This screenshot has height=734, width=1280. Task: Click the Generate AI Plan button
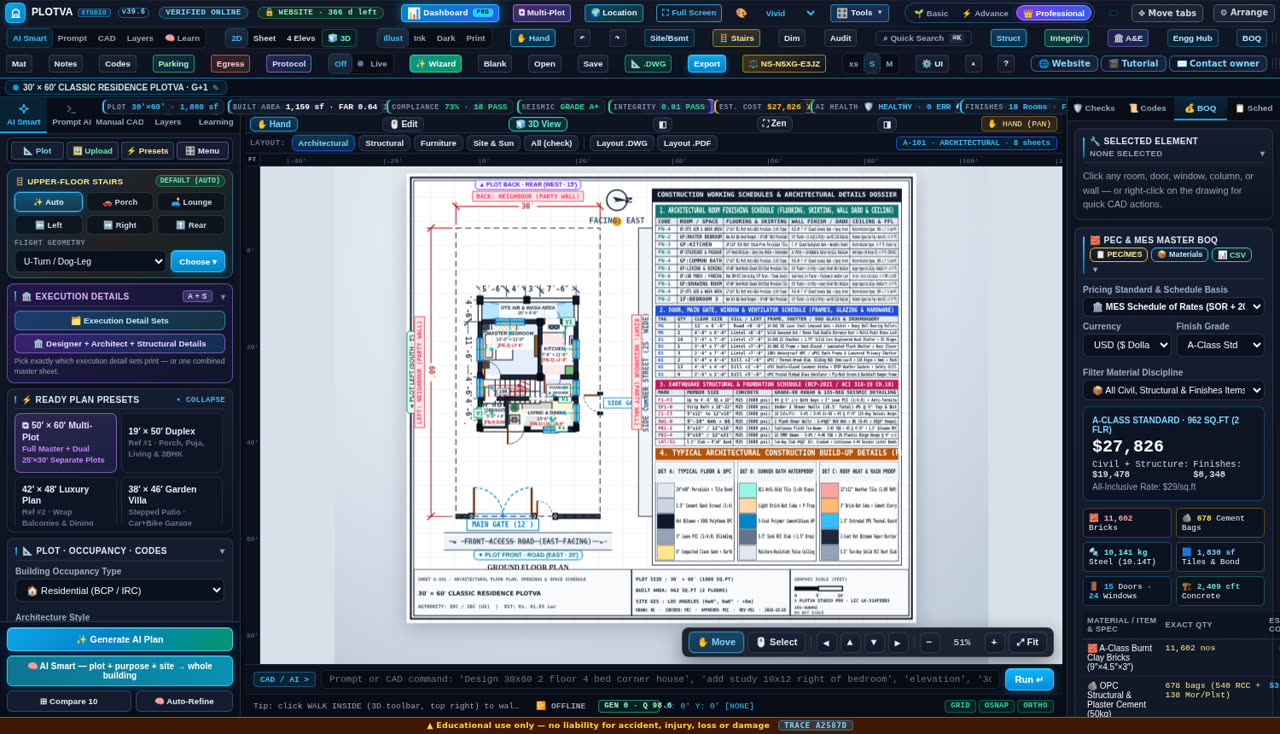tap(119, 639)
